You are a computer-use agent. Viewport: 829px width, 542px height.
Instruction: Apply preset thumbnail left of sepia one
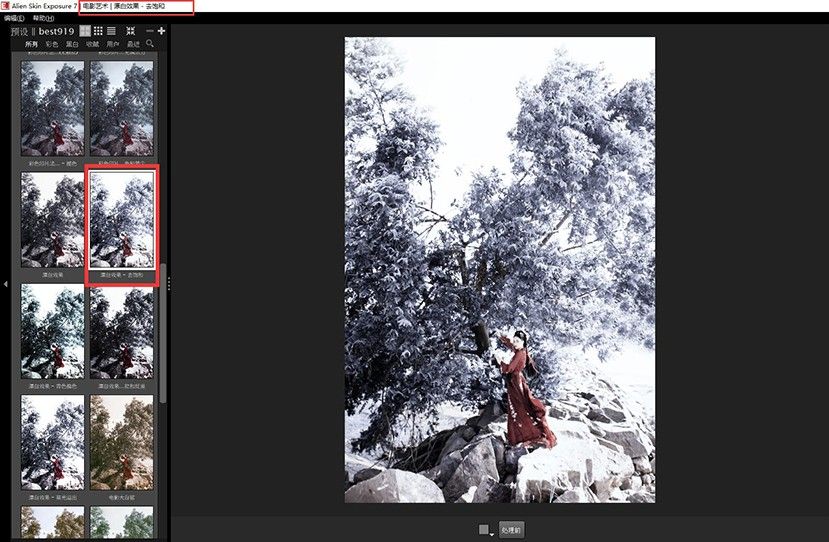(x=52, y=443)
